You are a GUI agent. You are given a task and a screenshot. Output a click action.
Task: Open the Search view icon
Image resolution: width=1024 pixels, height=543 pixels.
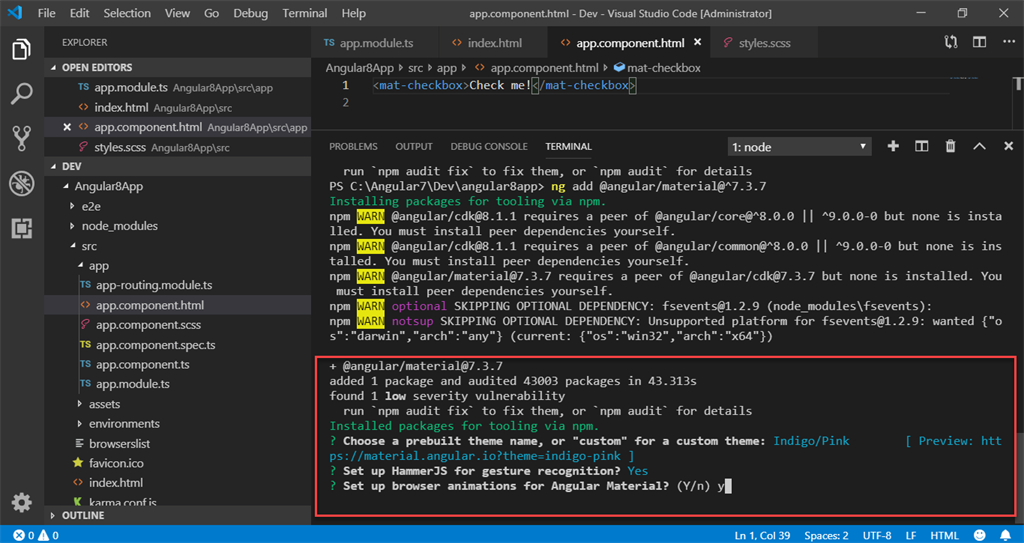point(21,95)
